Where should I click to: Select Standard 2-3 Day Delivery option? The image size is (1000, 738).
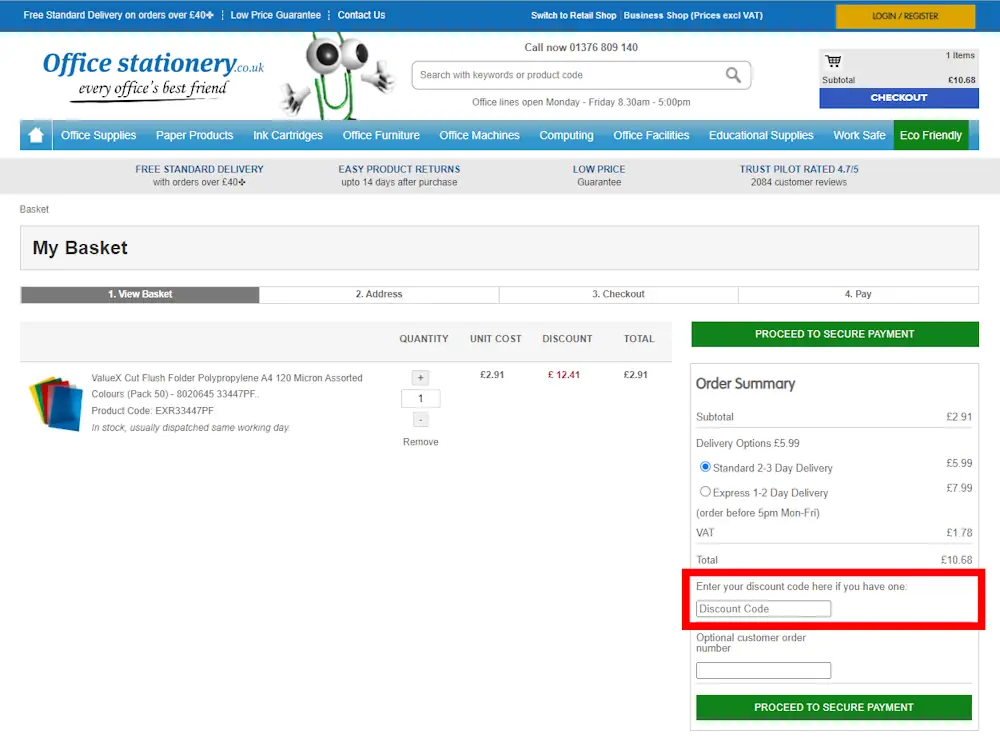(705, 467)
